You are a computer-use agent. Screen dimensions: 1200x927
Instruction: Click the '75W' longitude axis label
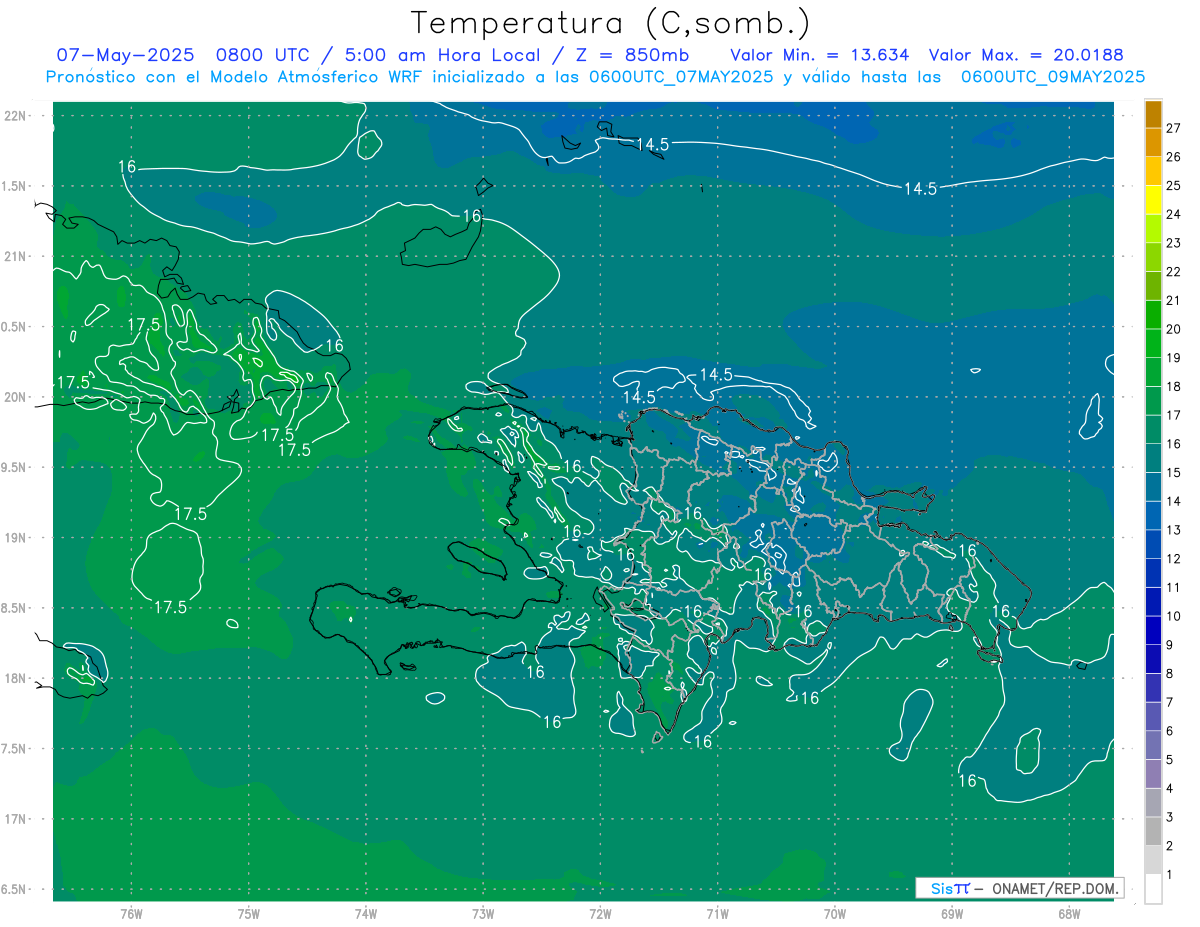click(x=249, y=914)
